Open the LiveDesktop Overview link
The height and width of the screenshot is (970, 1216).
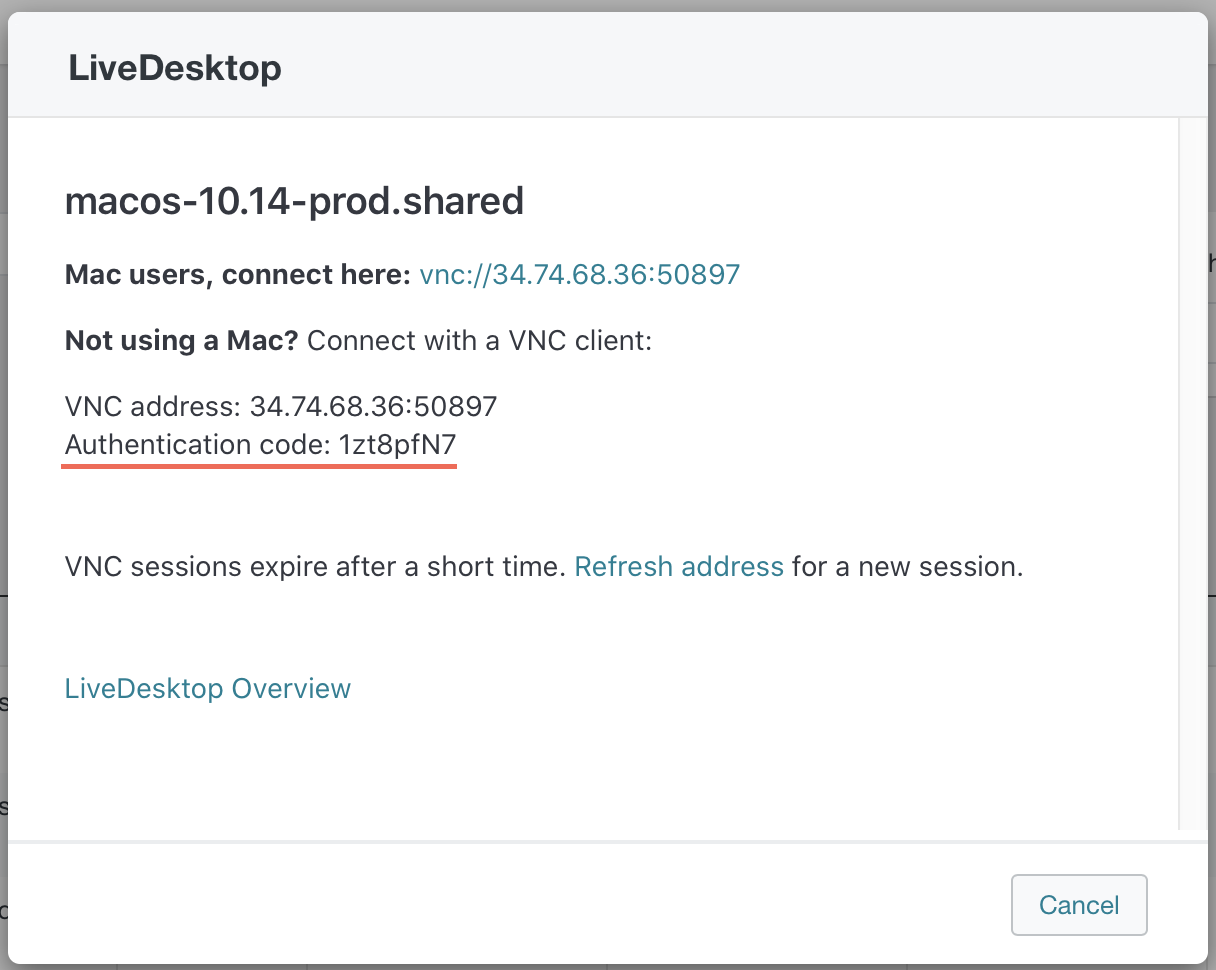click(207, 689)
